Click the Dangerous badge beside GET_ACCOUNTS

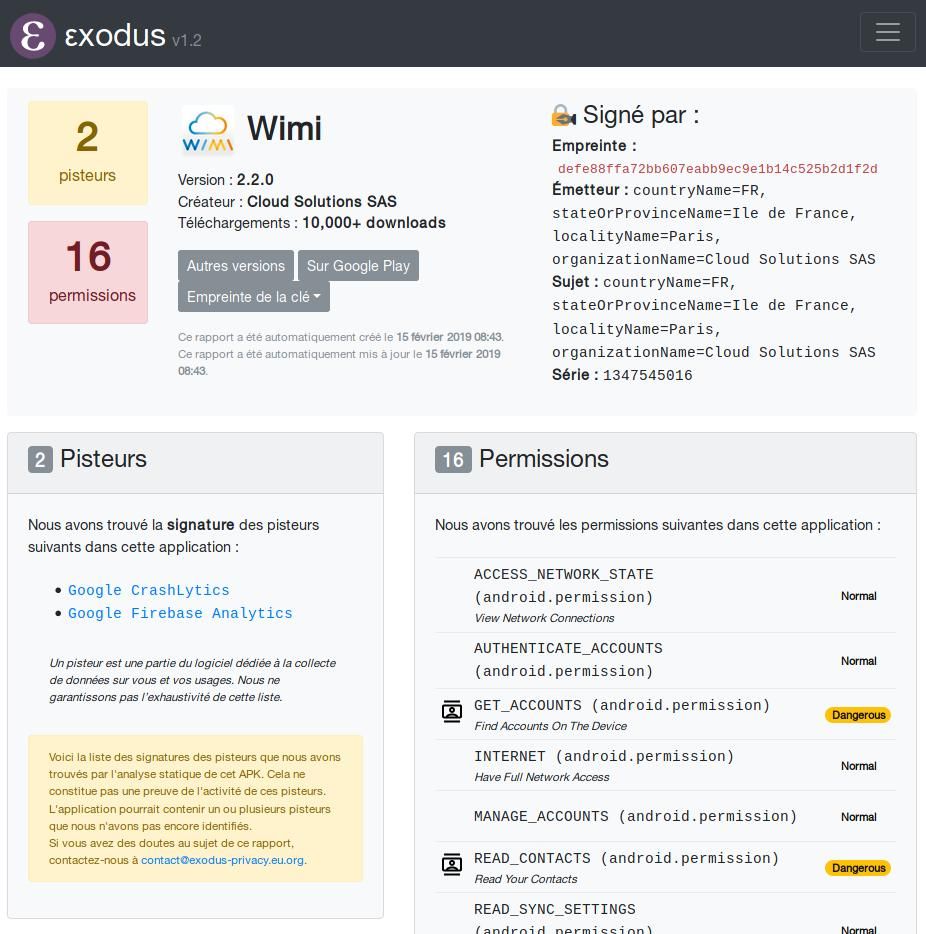pyautogui.click(x=858, y=715)
